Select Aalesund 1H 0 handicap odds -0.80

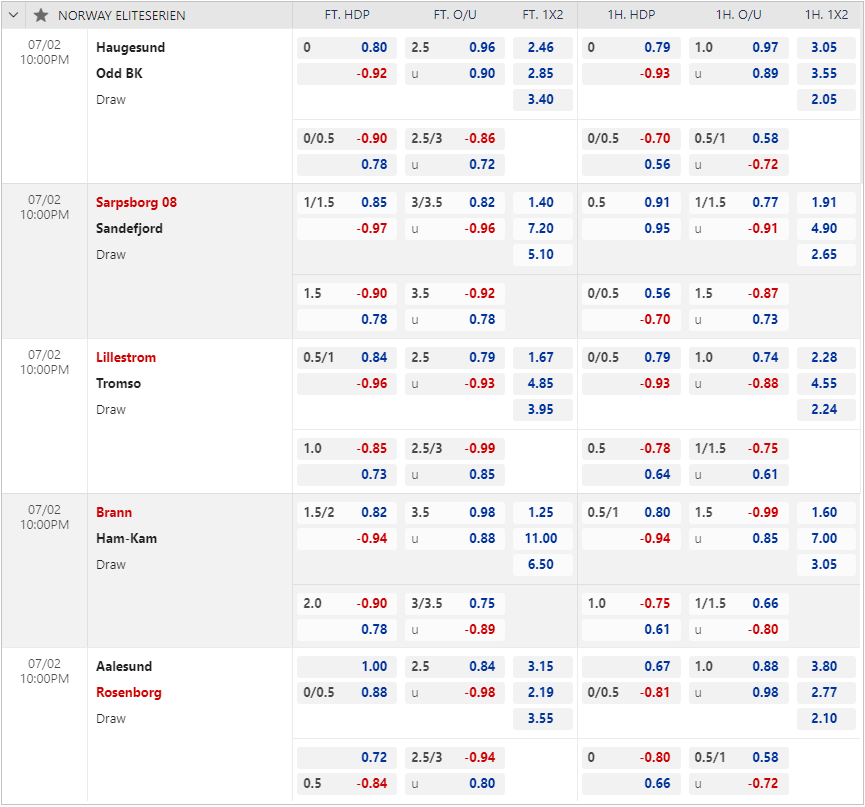pyautogui.click(x=631, y=758)
